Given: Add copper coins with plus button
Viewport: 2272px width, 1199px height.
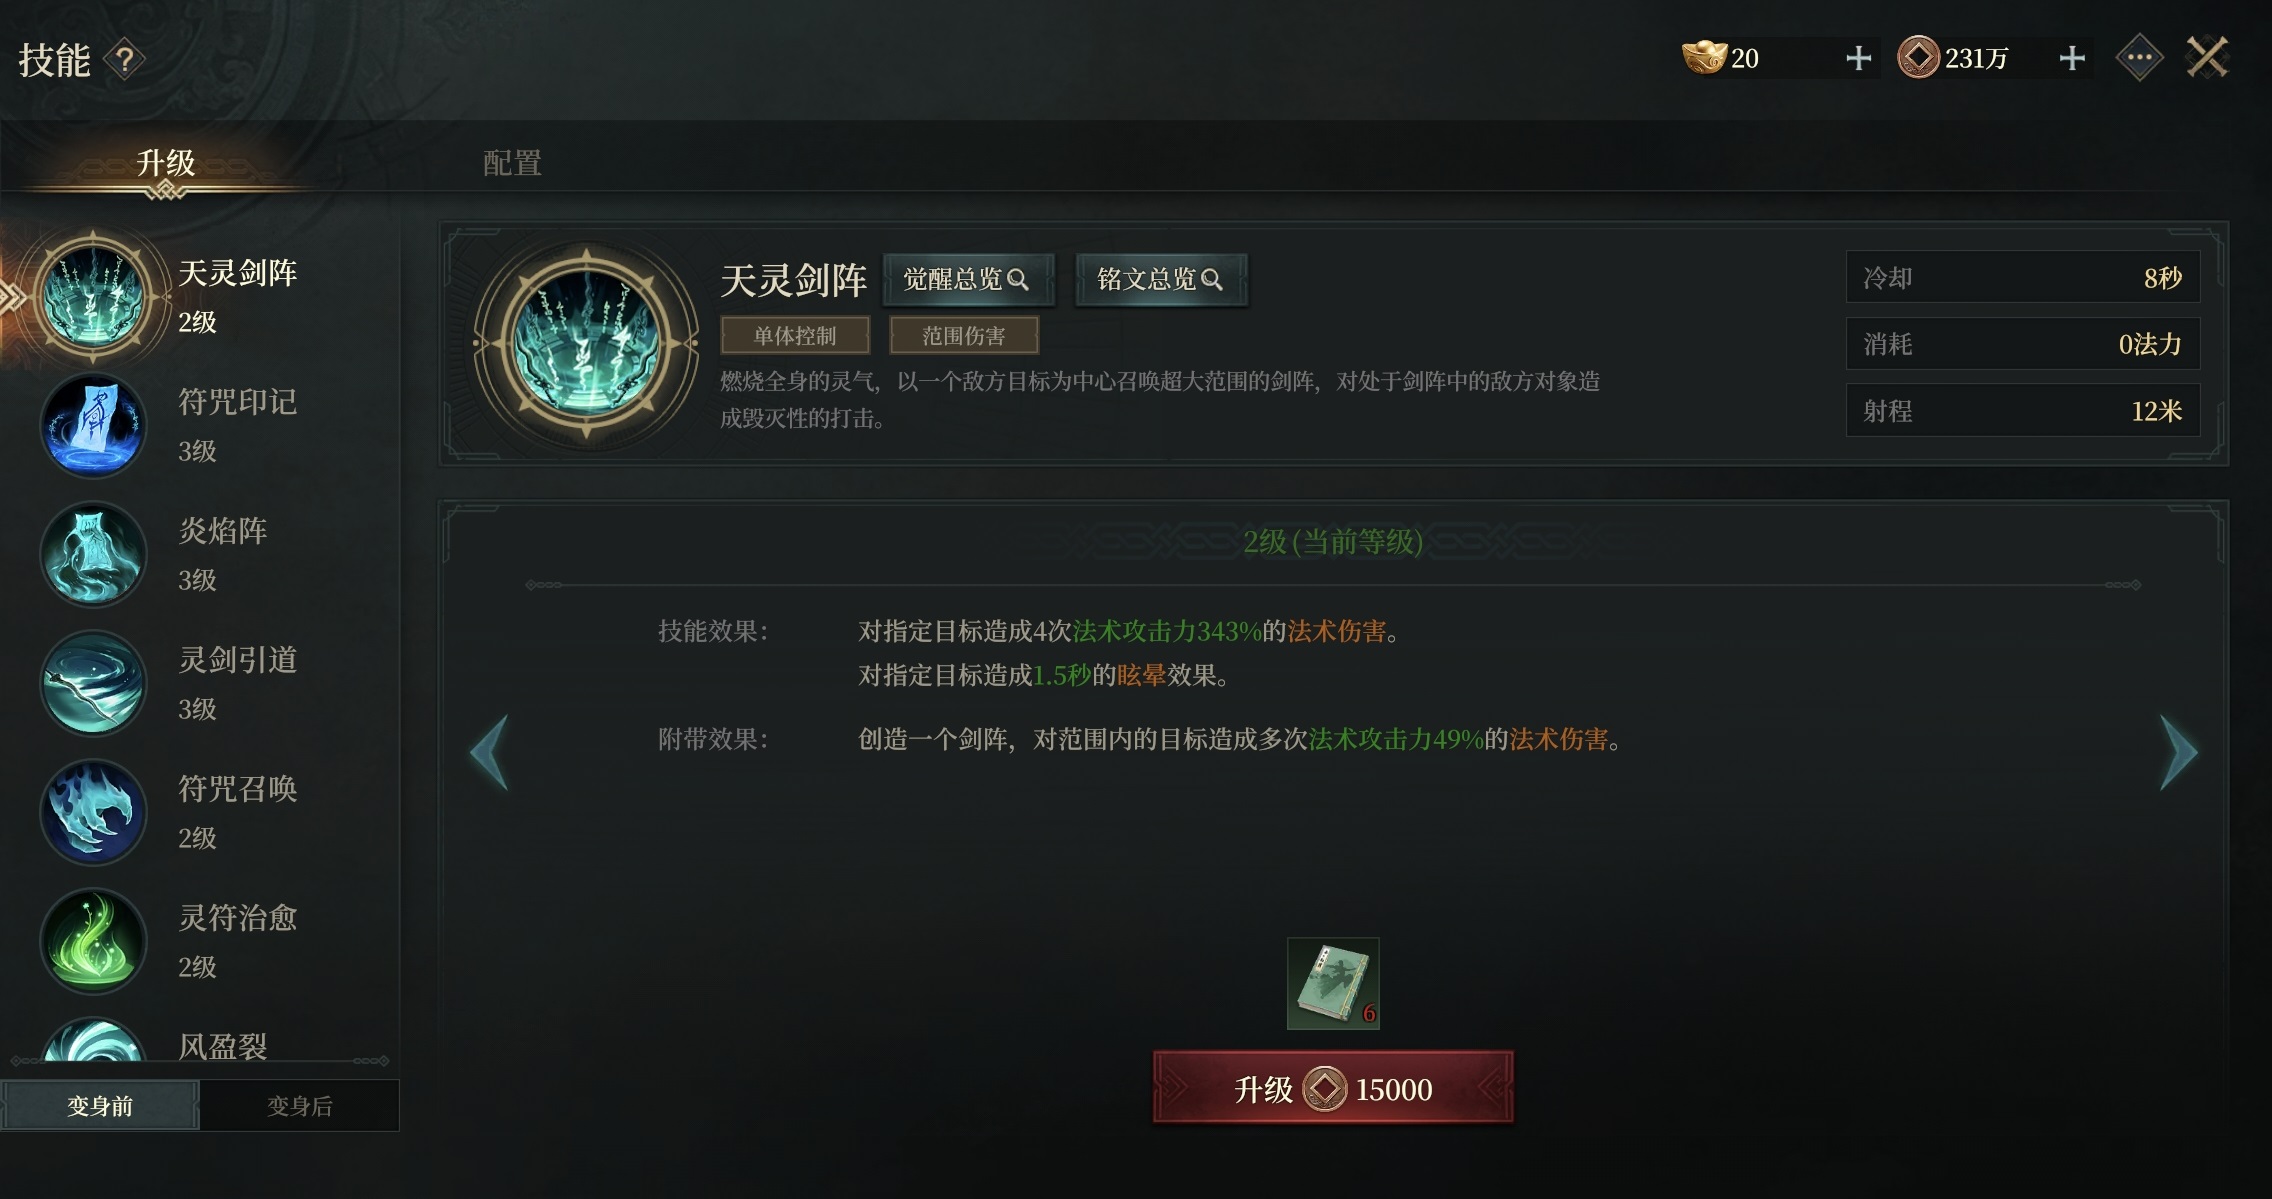Looking at the screenshot, I should (2072, 58).
